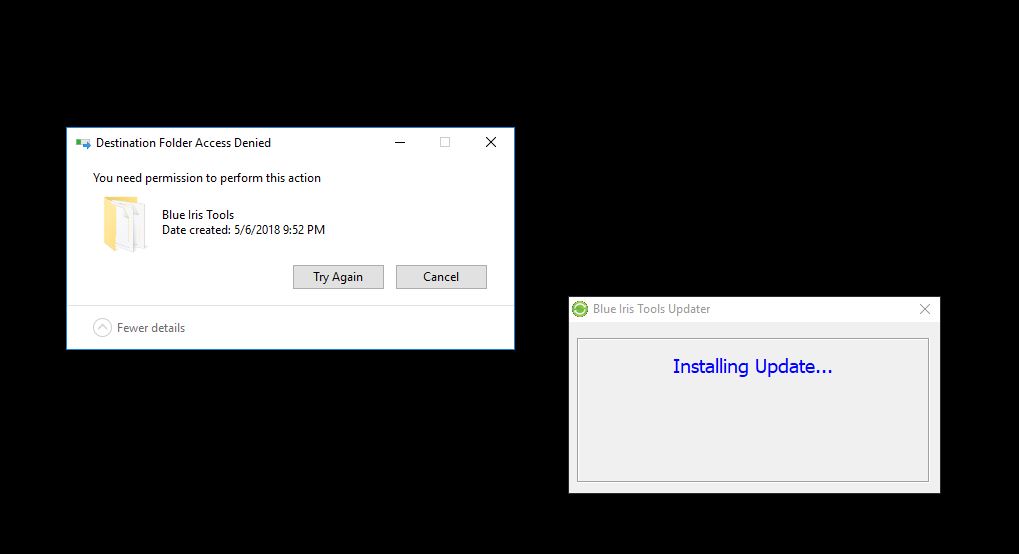Click the file transfer icon in dialog title bar
The height and width of the screenshot is (554, 1019).
click(x=83, y=143)
